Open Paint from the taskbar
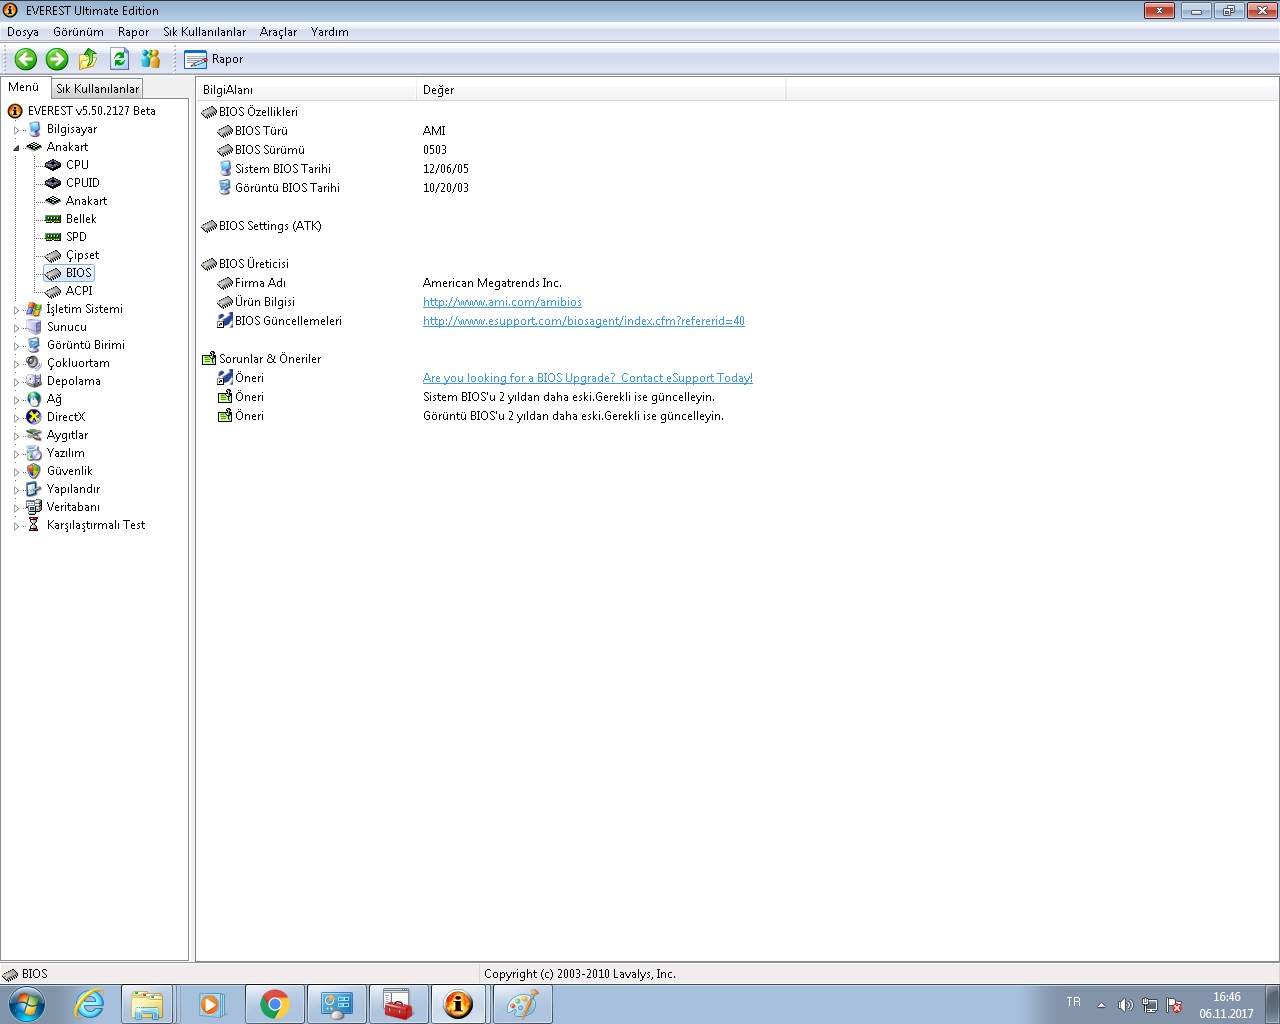The image size is (1280, 1024). pyautogui.click(x=521, y=1004)
